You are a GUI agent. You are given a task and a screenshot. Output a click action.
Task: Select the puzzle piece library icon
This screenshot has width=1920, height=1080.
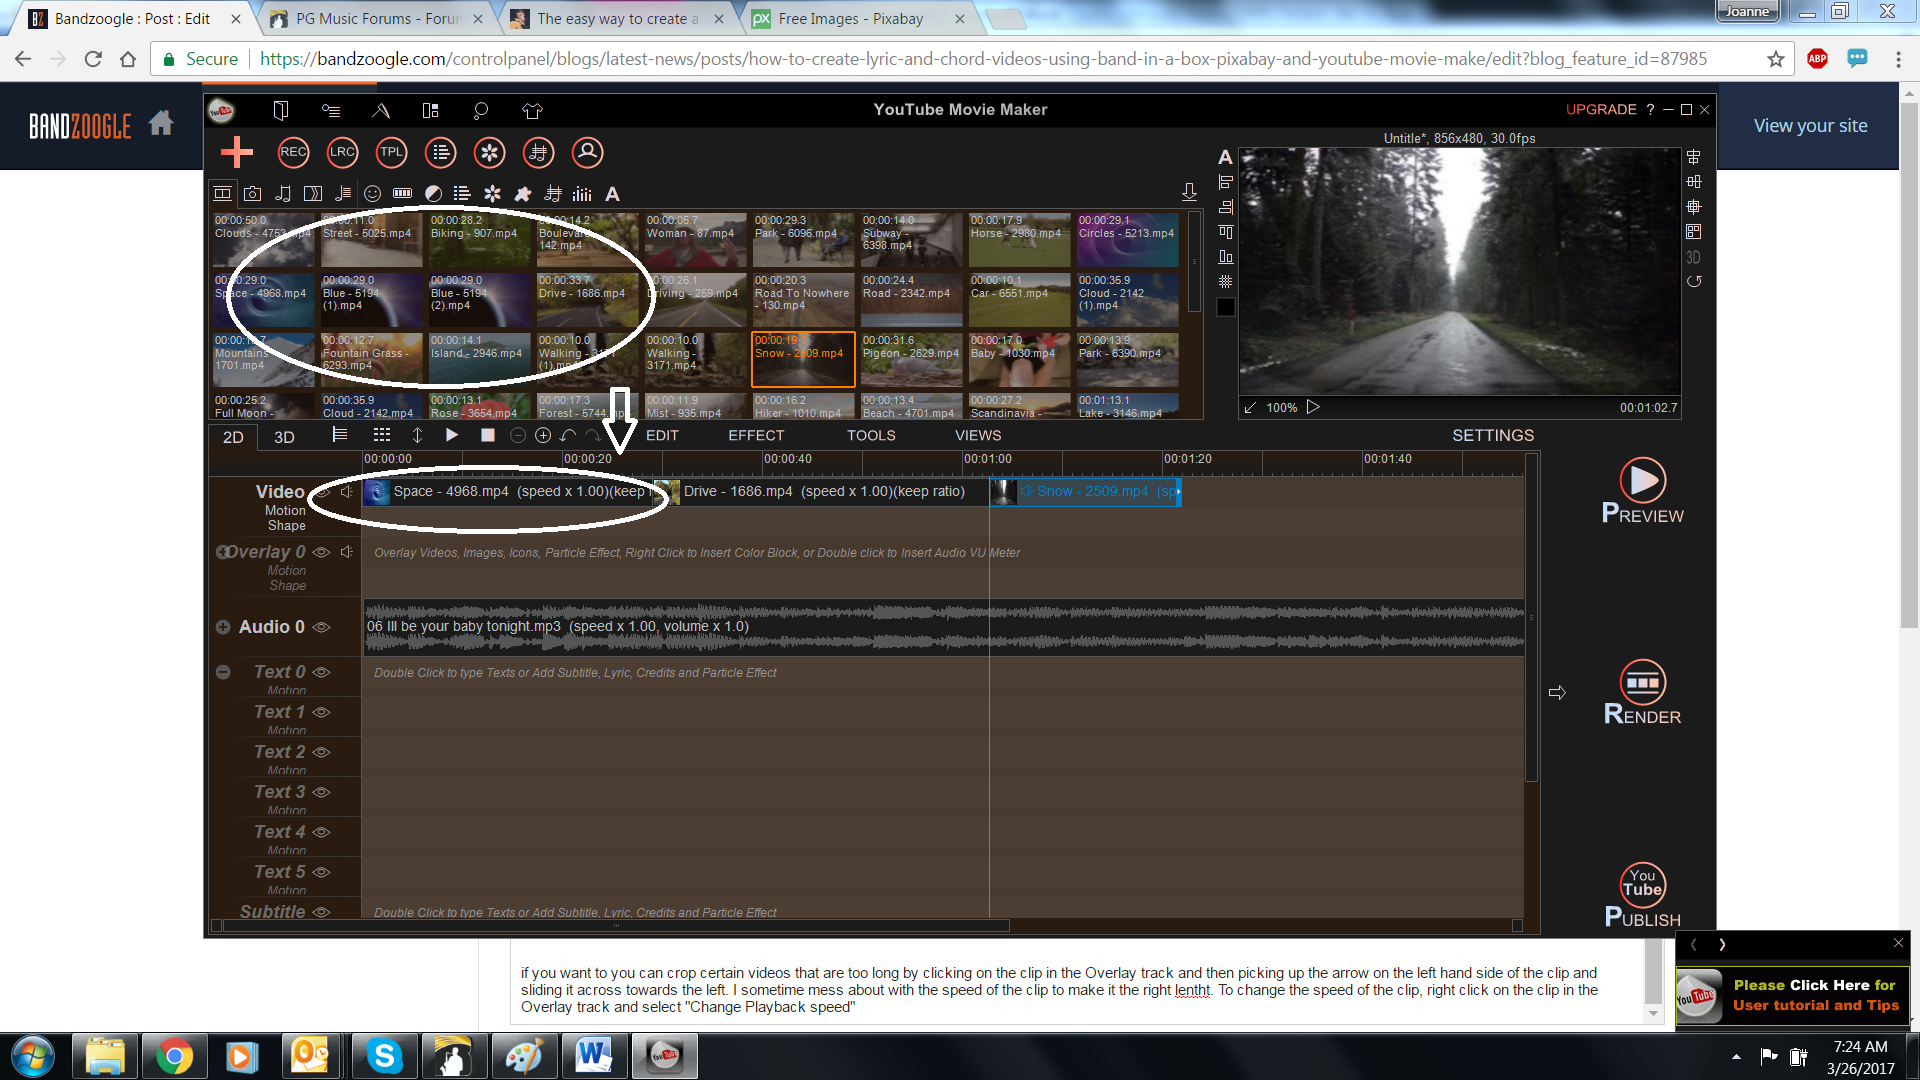click(522, 194)
